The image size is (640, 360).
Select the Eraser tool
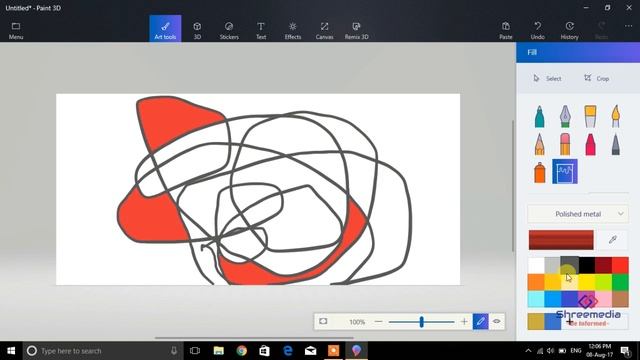(x=565, y=144)
